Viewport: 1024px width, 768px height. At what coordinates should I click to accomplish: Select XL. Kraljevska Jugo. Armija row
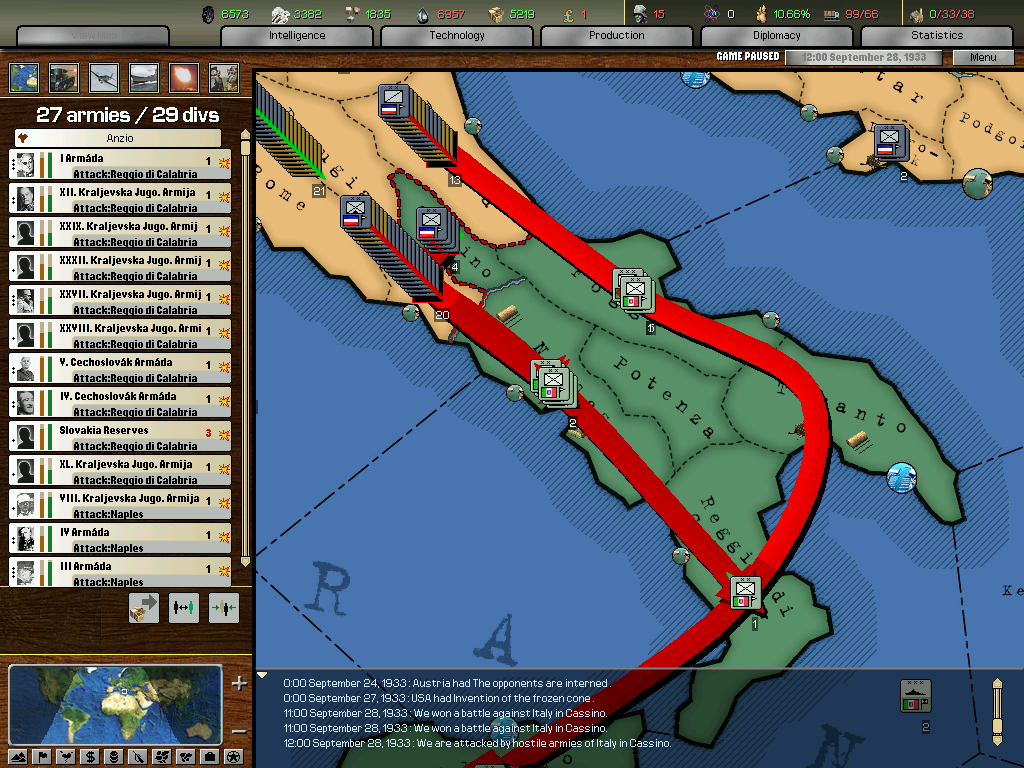(120, 471)
